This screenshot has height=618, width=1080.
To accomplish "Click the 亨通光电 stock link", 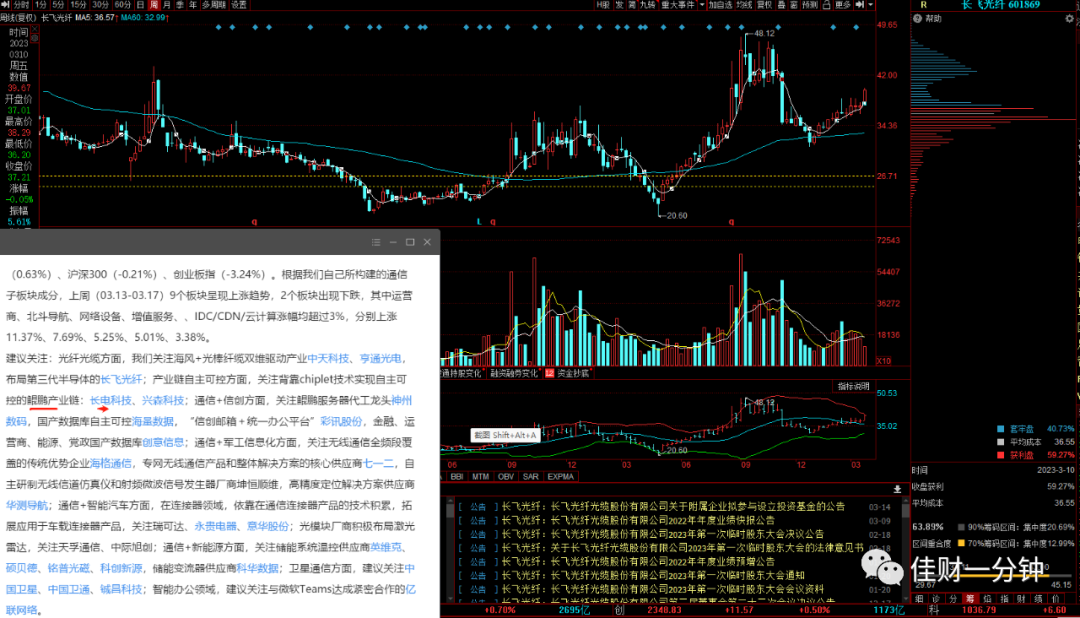I will (x=380, y=358).
